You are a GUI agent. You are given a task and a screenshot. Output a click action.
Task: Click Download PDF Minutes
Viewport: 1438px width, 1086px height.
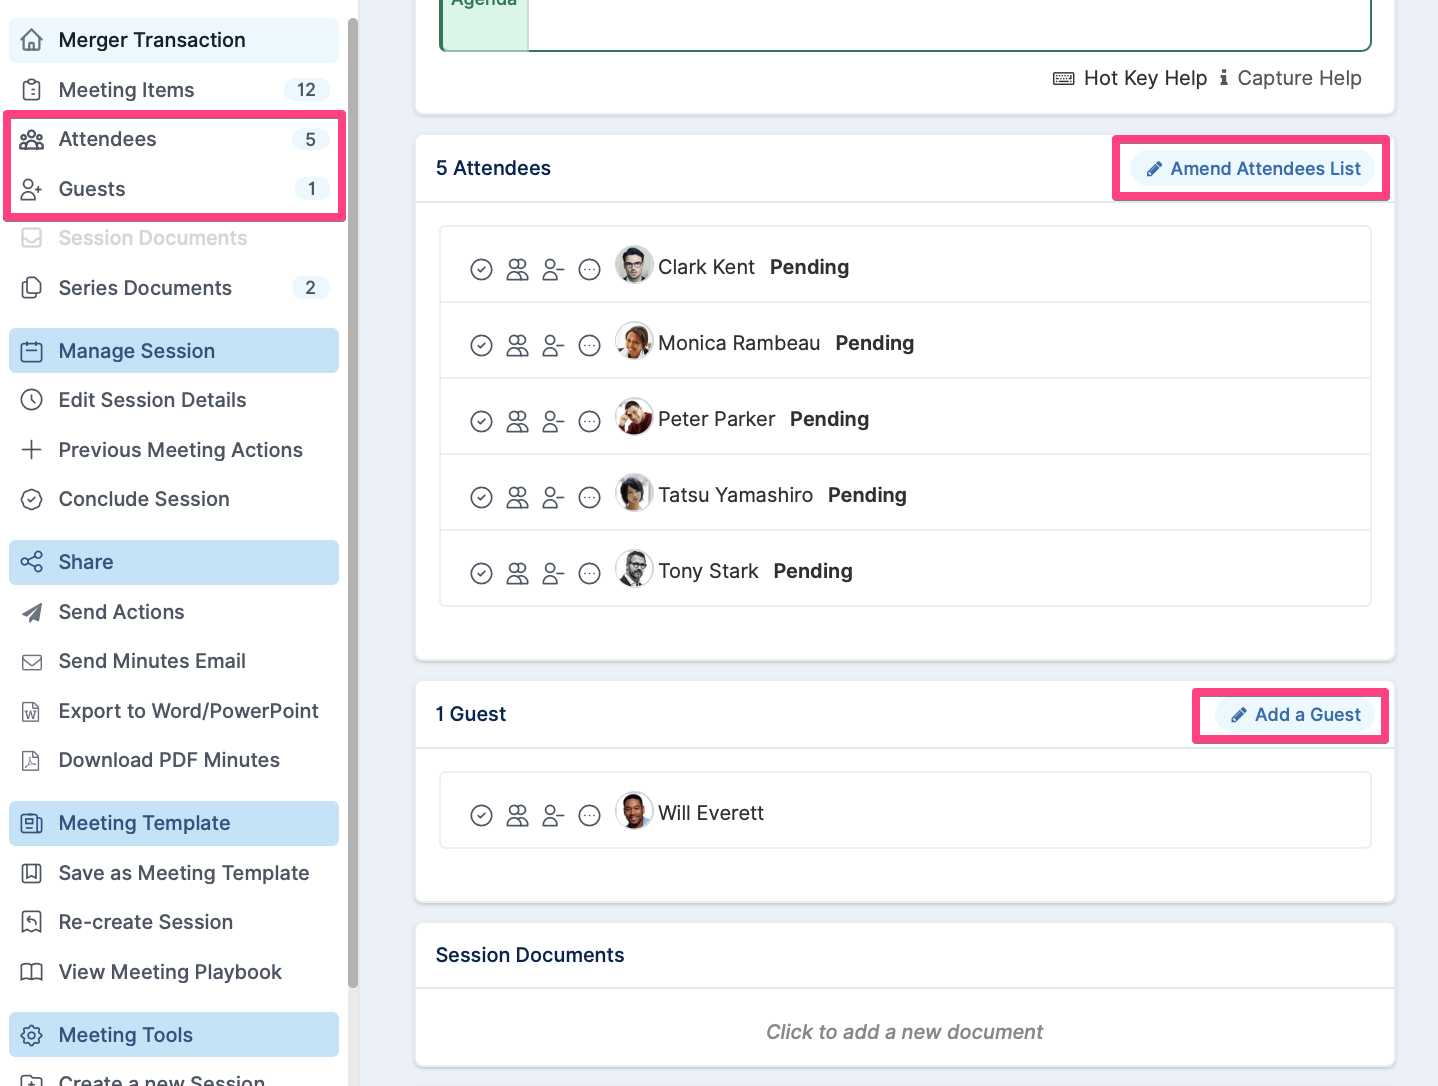[x=174, y=760]
